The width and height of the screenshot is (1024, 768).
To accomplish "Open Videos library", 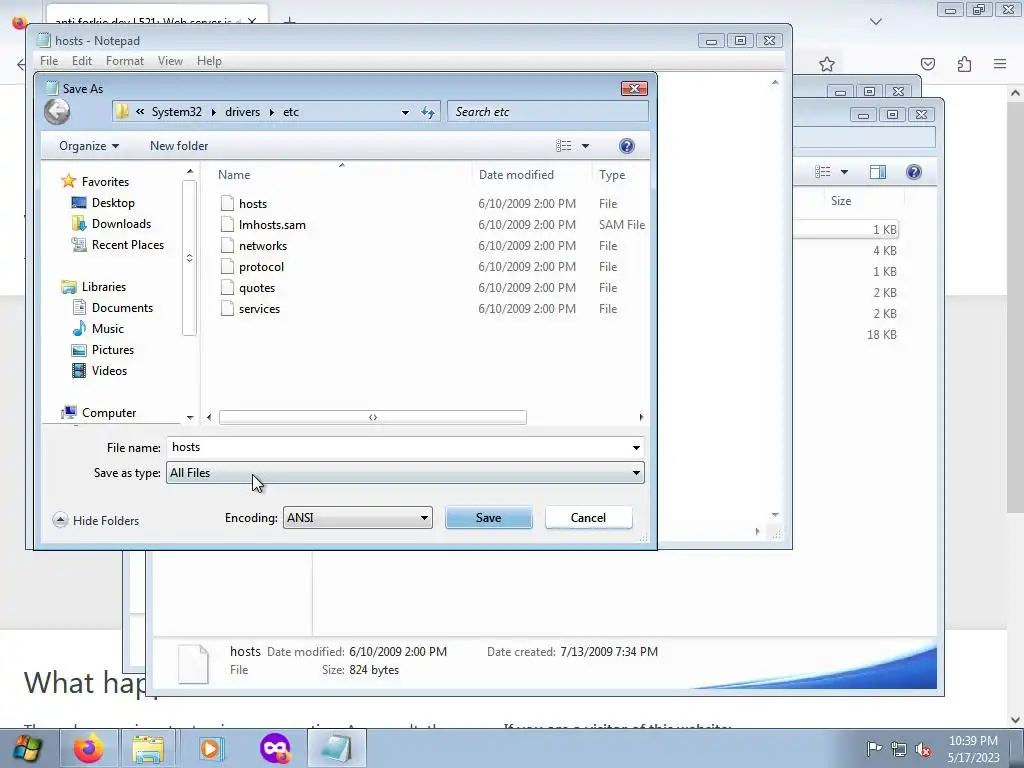I will [x=108, y=370].
